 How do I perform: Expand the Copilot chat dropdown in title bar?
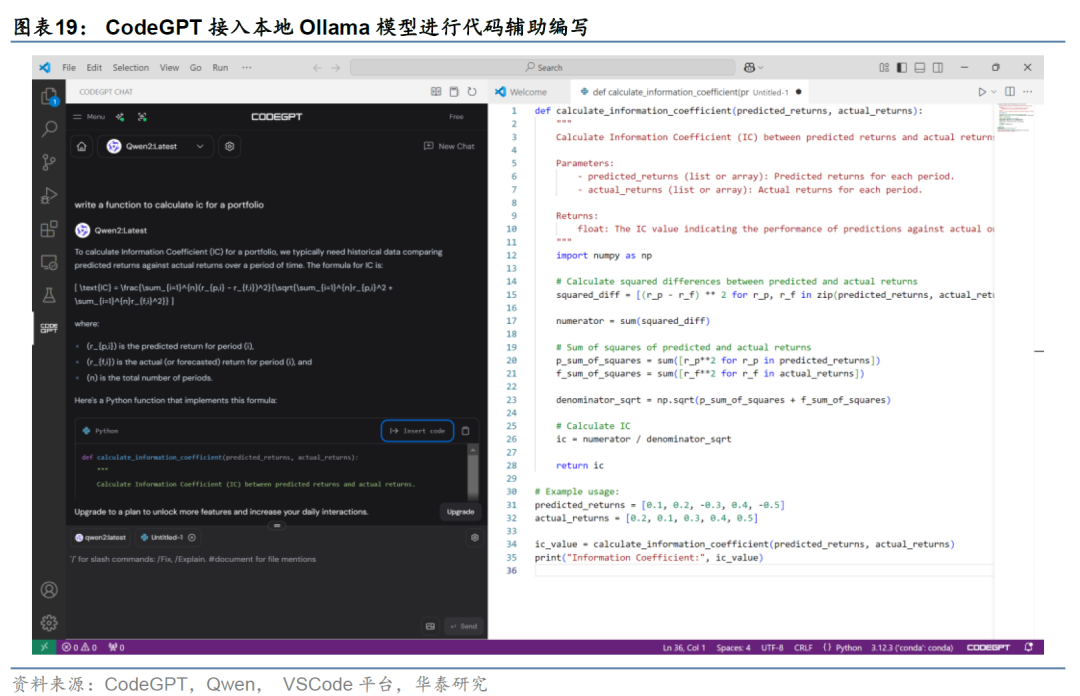[761, 68]
